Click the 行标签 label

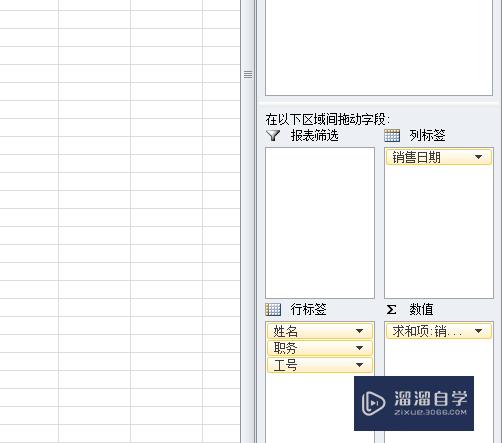pyautogui.click(x=308, y=309)
